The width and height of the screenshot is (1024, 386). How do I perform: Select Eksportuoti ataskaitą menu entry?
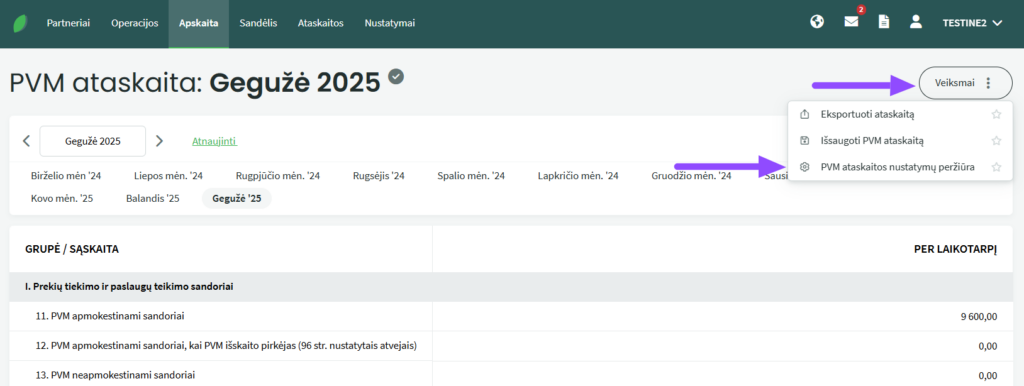click(900, 114)
